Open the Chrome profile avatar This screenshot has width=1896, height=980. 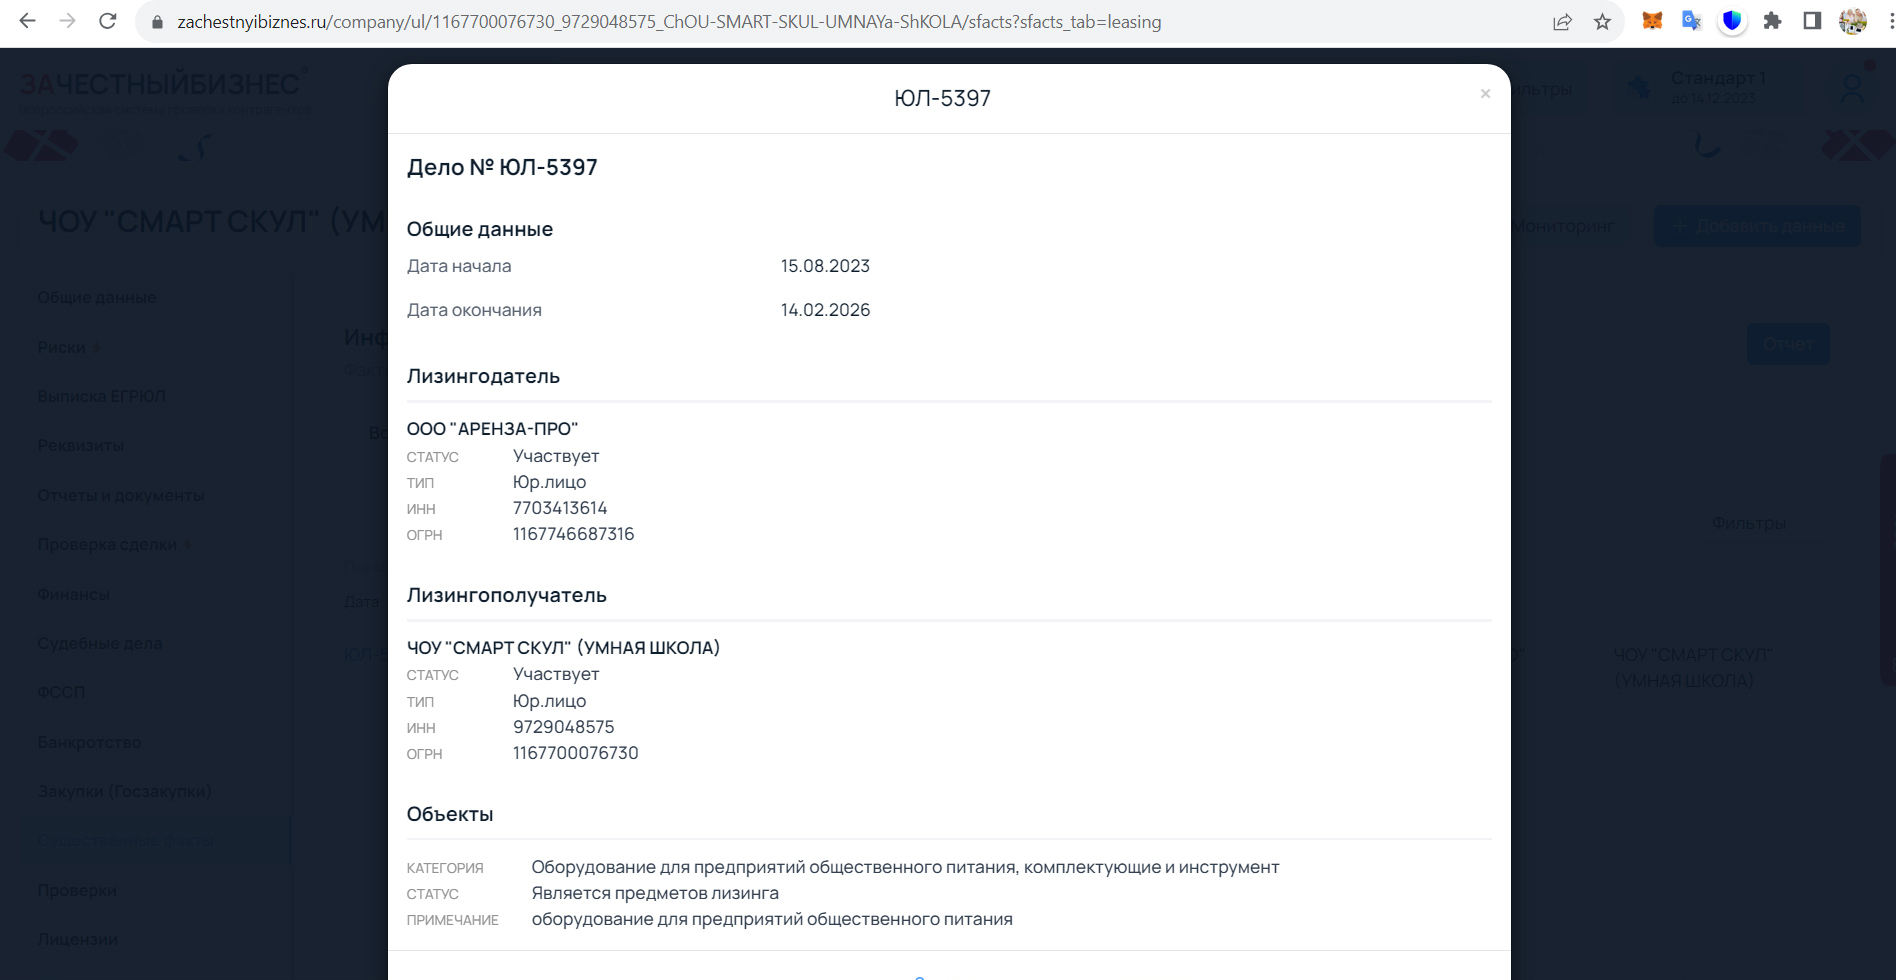click(x=1852, y=21)
